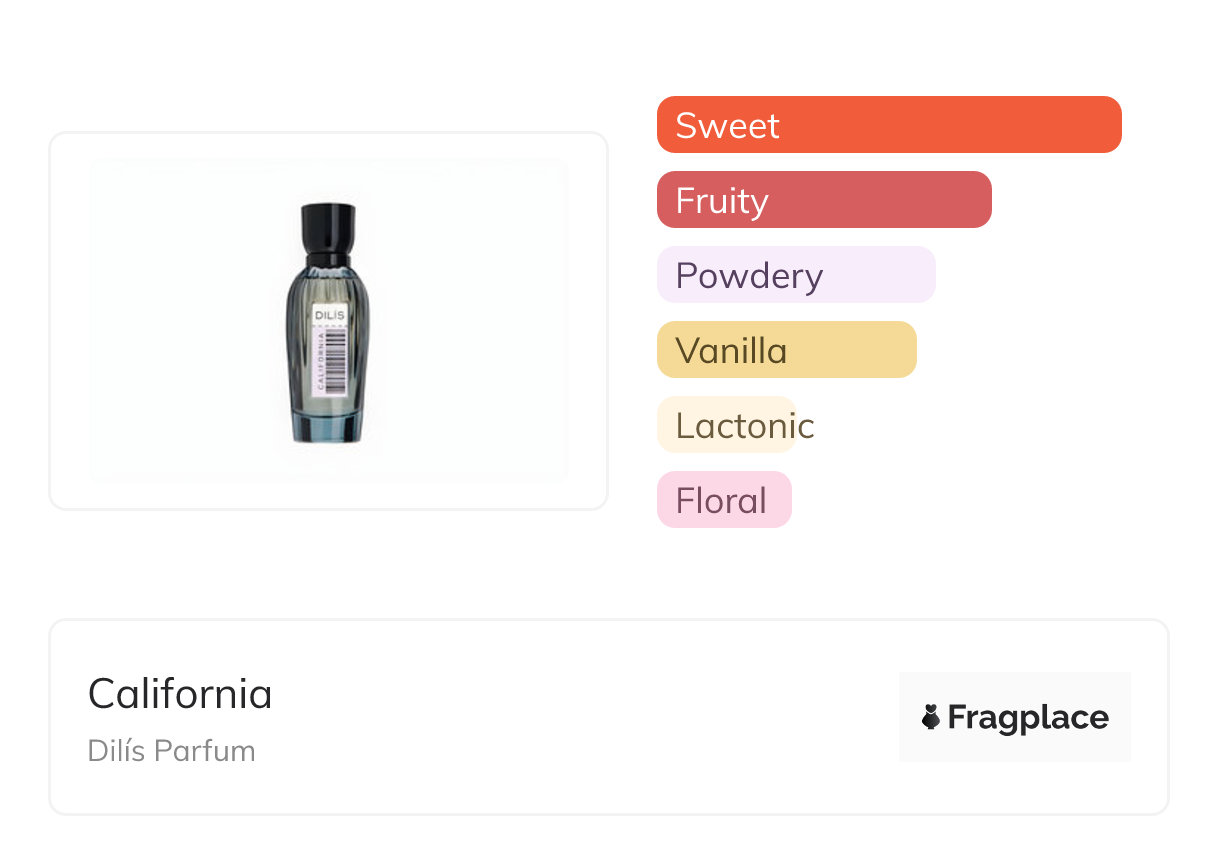Select the red Fruity accord bar

(x=823, y=200)
